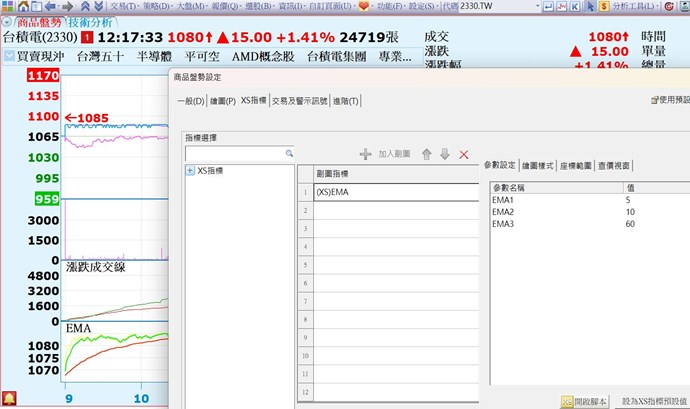690x409 pixels.
Task: Click the move down arrow icon
Action: pyautogui.click(x=445, y=154)
